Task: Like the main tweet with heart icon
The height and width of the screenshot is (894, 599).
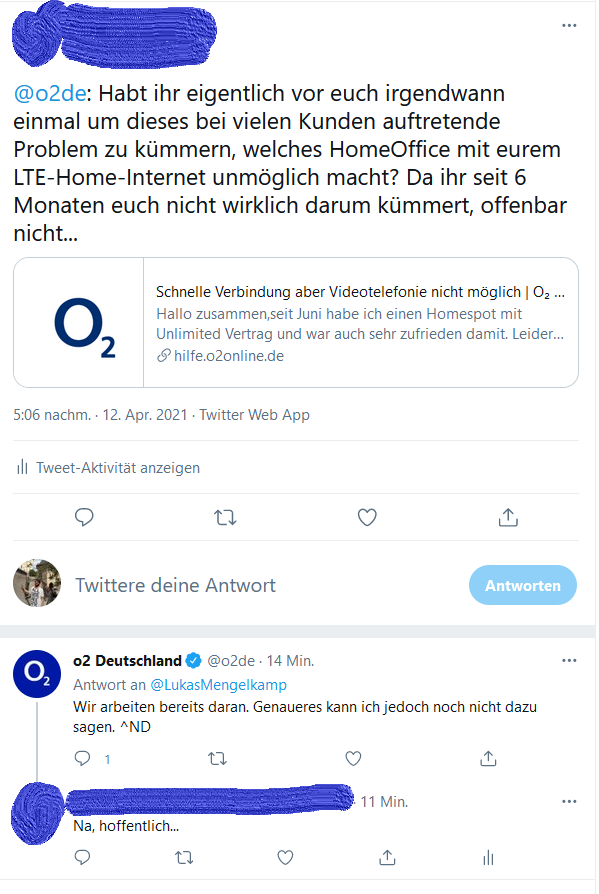Action: tap(367, 517)
